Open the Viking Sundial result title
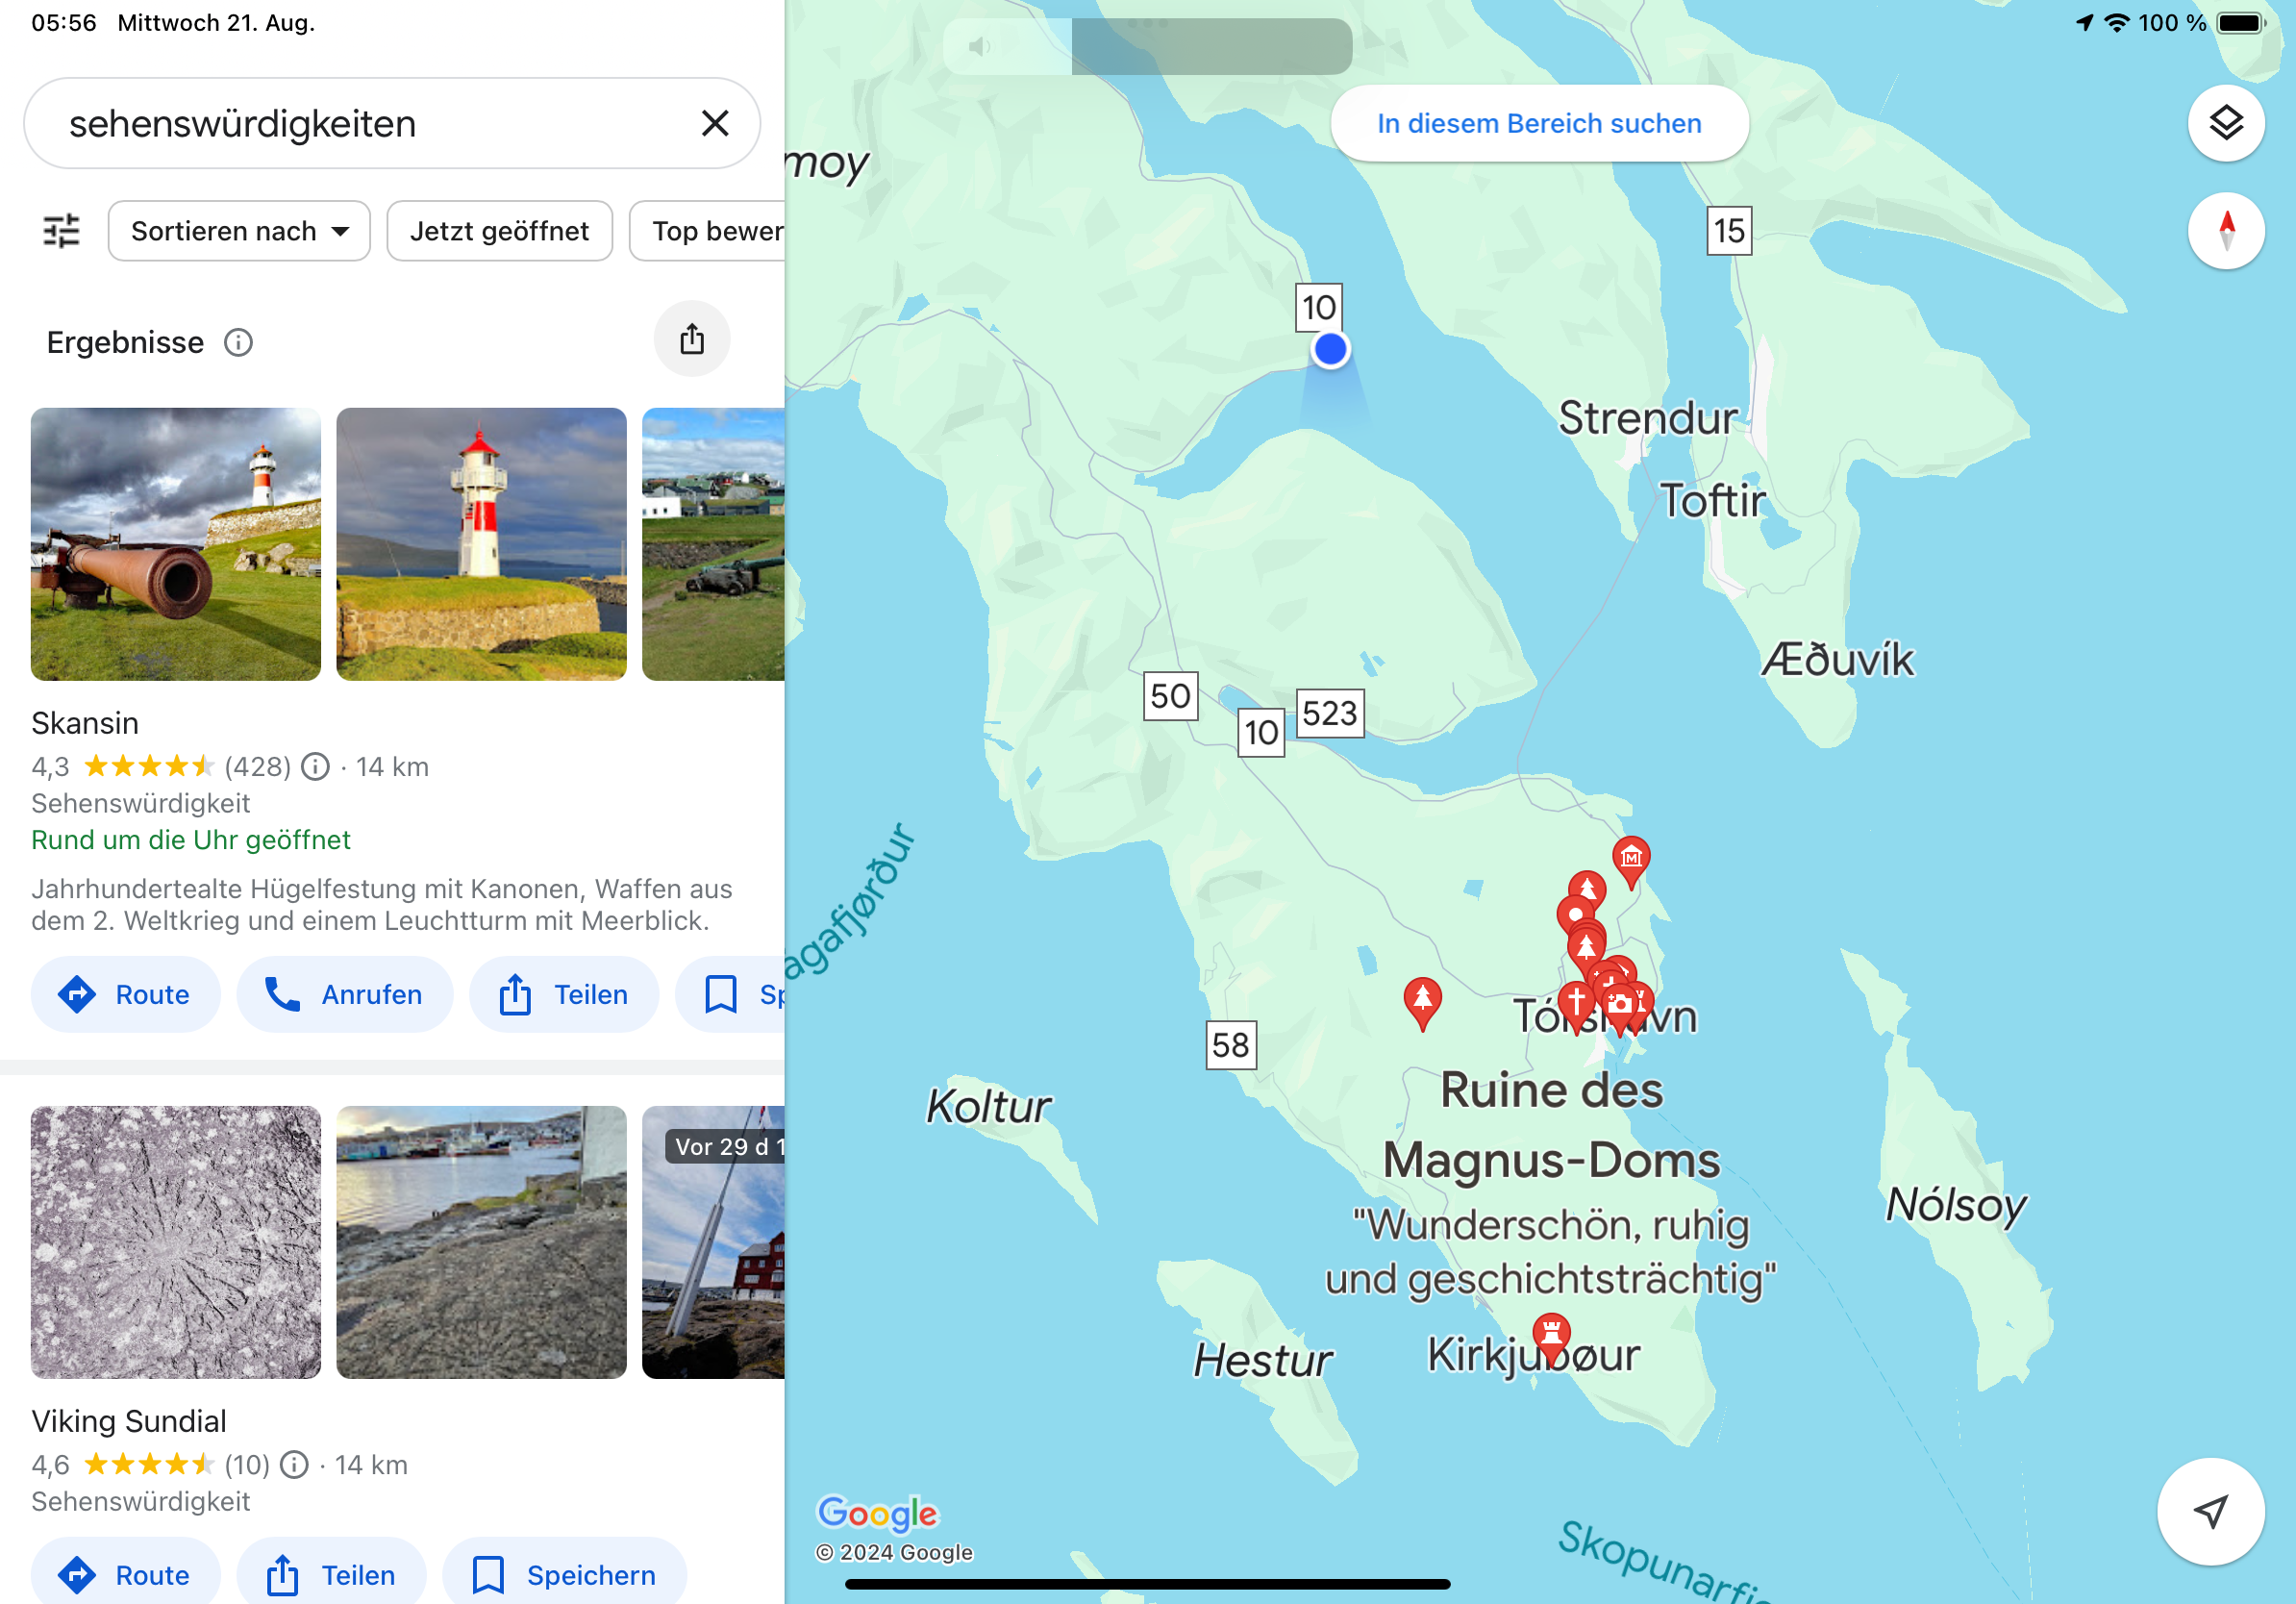Image resolution: width=2296 pixels, height=1604 pixels. (129, 1421)
